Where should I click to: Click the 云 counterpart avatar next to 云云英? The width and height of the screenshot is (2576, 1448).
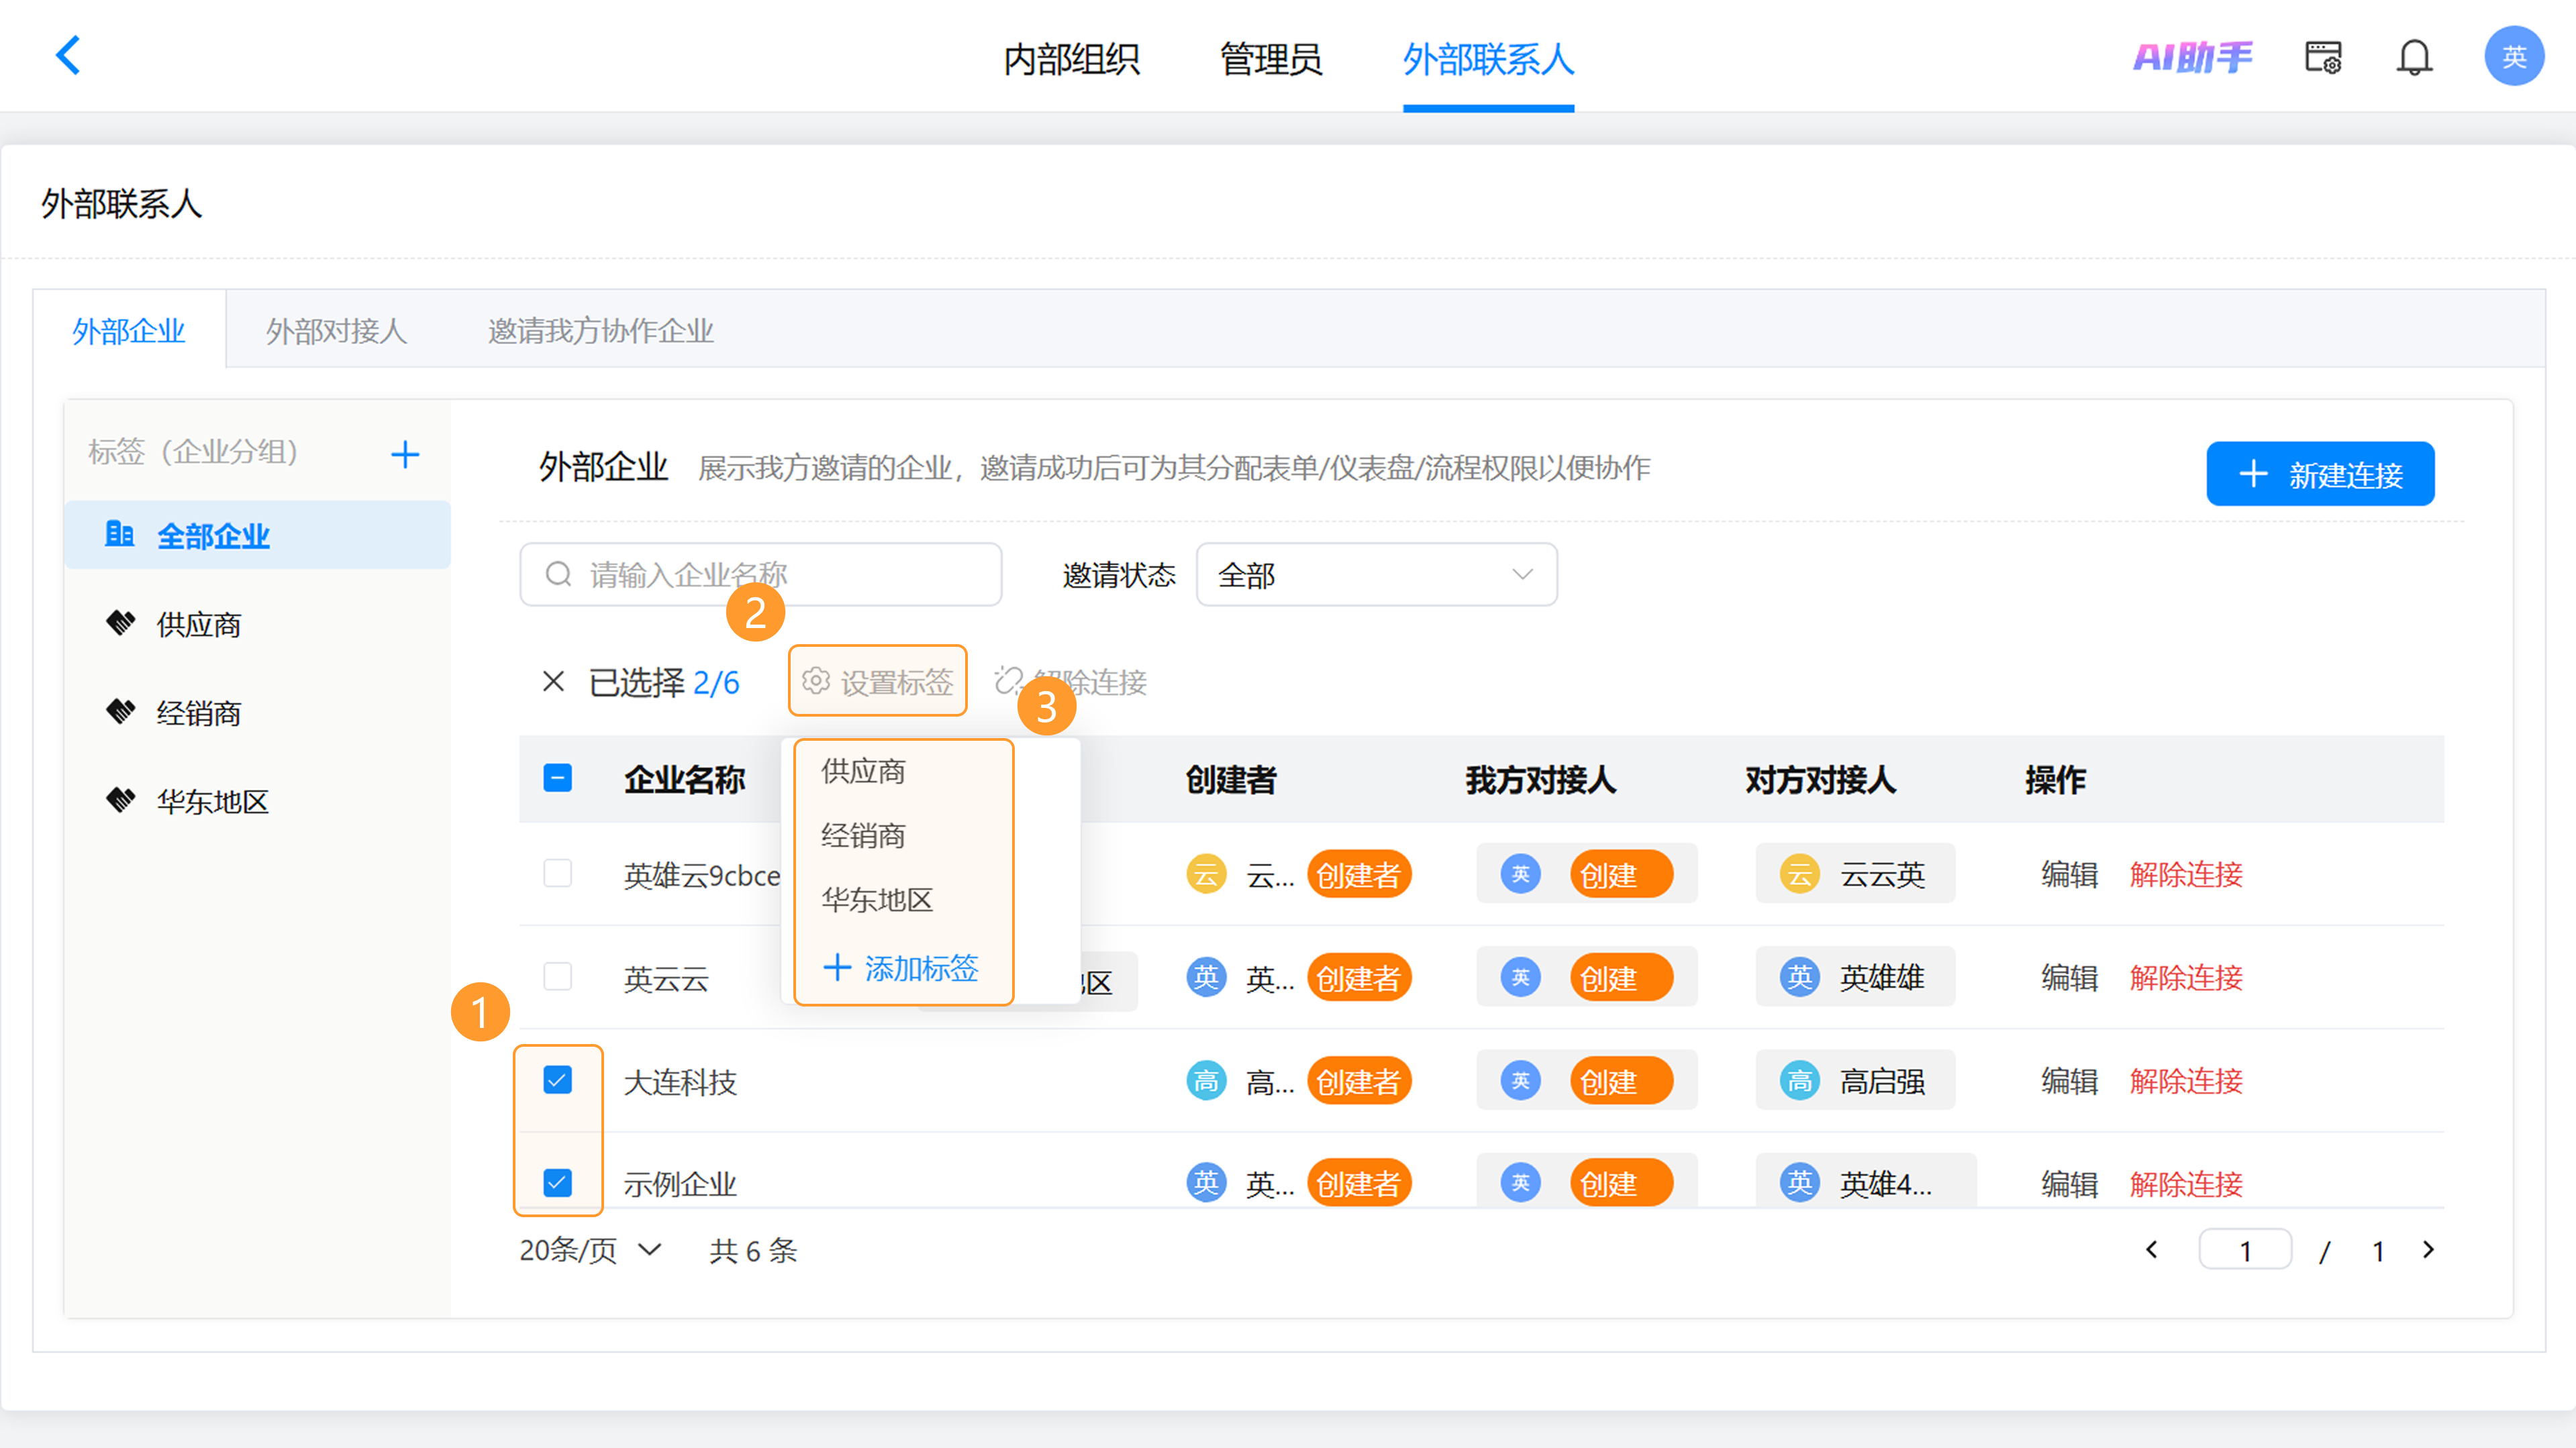click(x=1800, y=874)
